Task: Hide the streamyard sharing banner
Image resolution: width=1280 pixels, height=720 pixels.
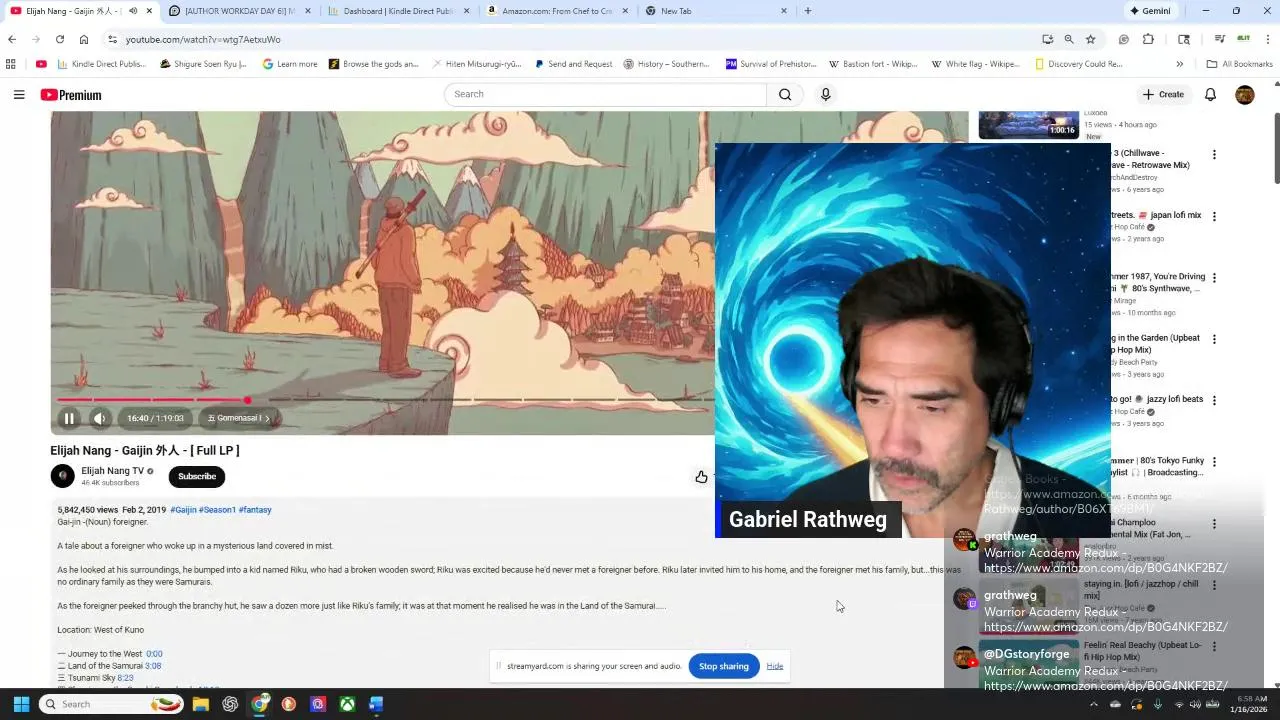Action: (775, 666)
